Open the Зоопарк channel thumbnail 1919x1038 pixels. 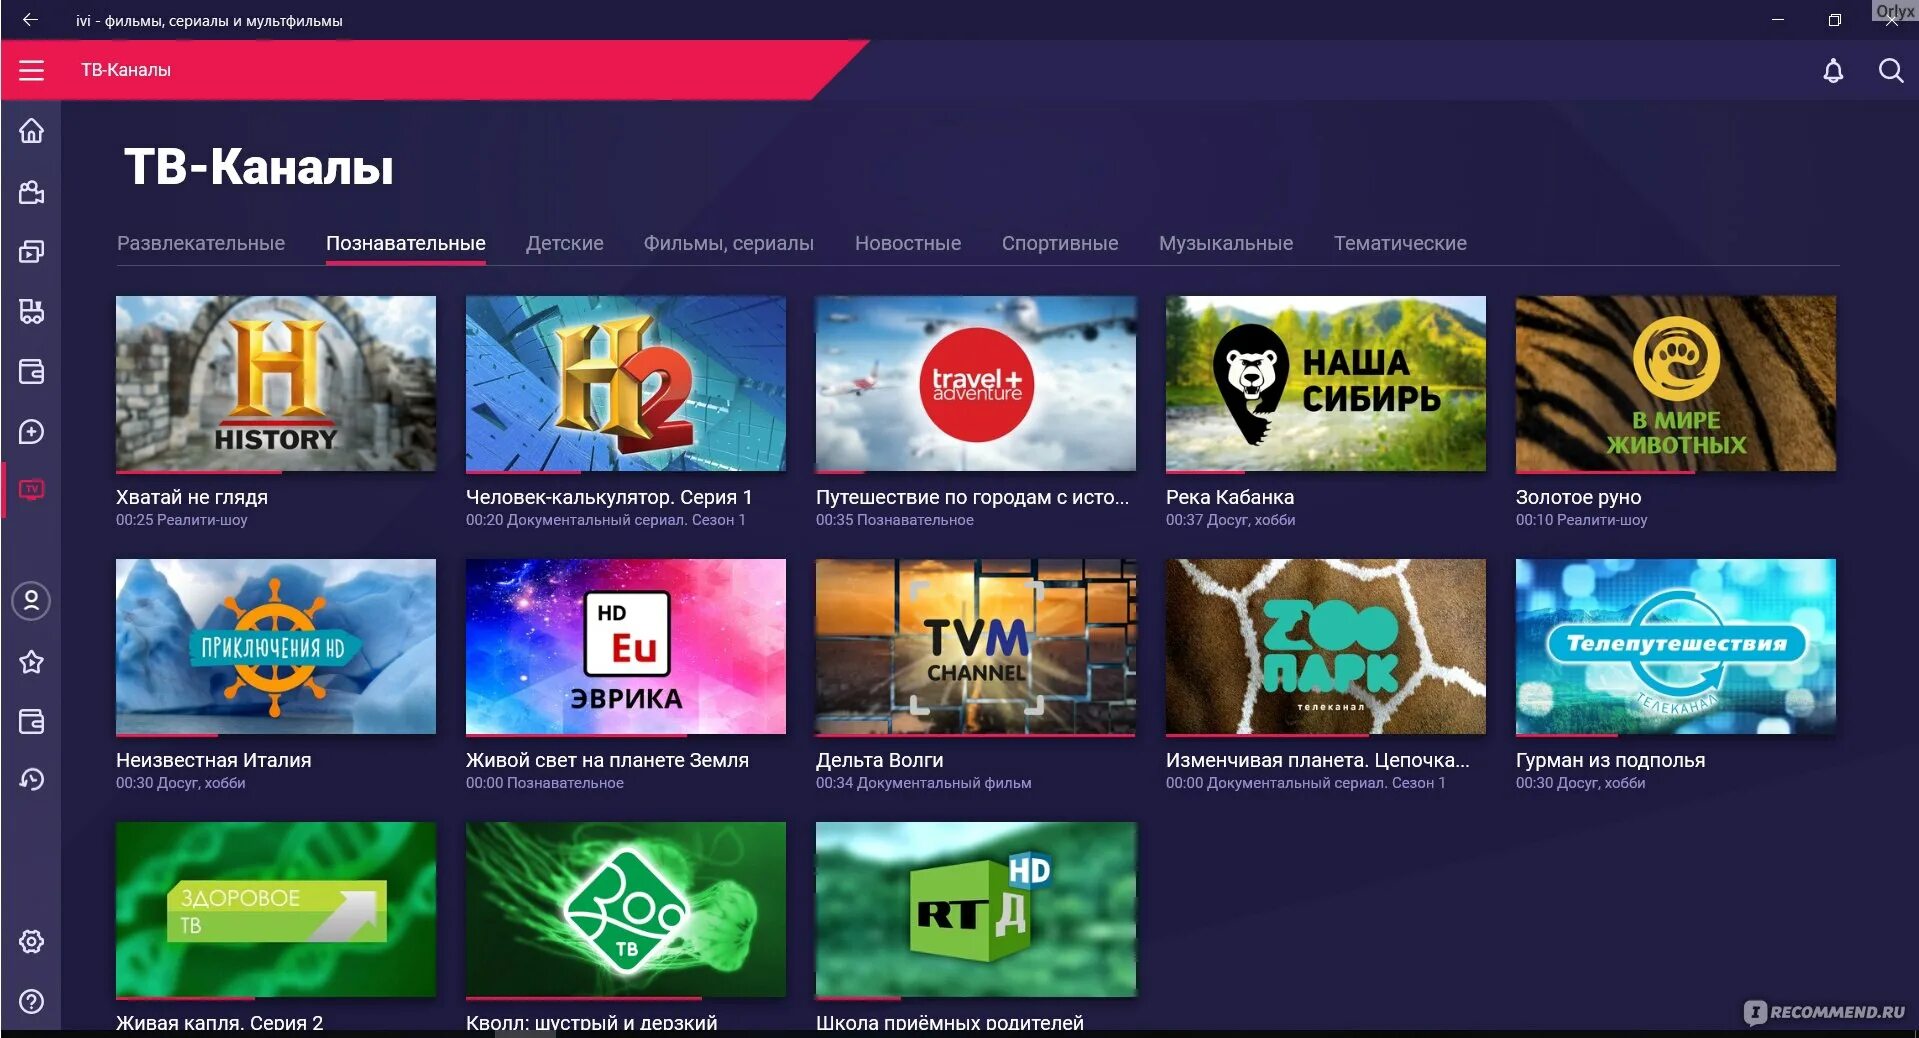click(x=1326, y=646)
